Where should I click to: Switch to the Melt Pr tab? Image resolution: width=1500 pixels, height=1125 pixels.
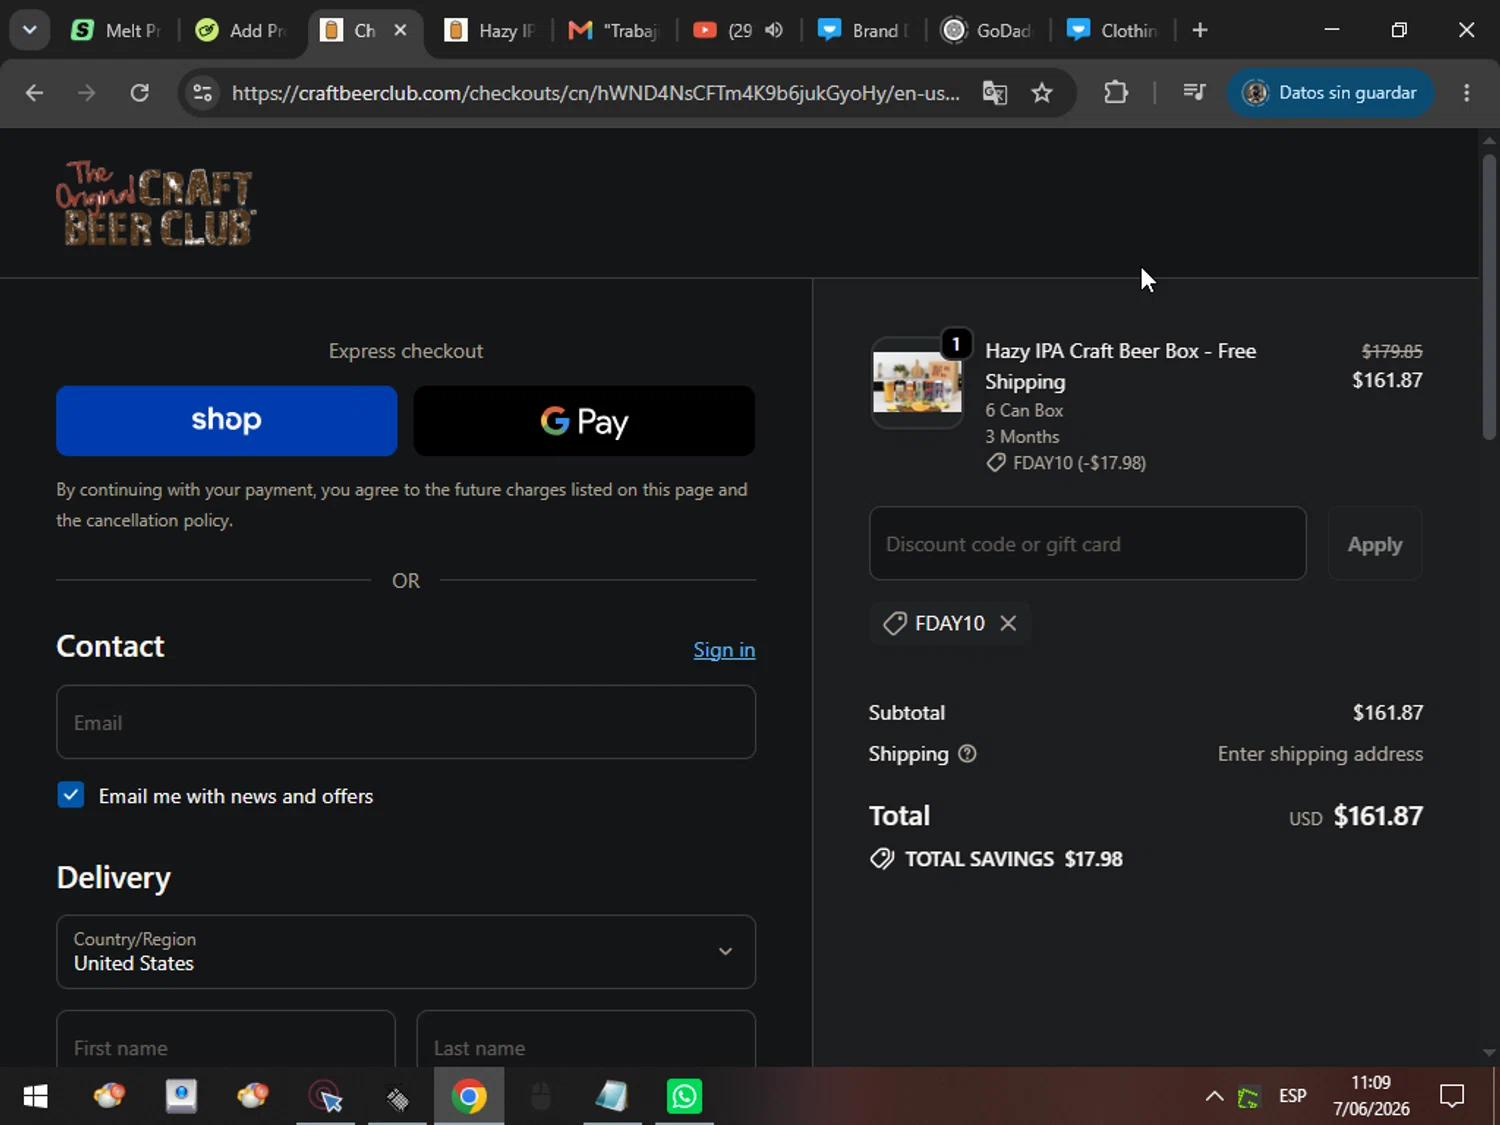pos(115,30)
